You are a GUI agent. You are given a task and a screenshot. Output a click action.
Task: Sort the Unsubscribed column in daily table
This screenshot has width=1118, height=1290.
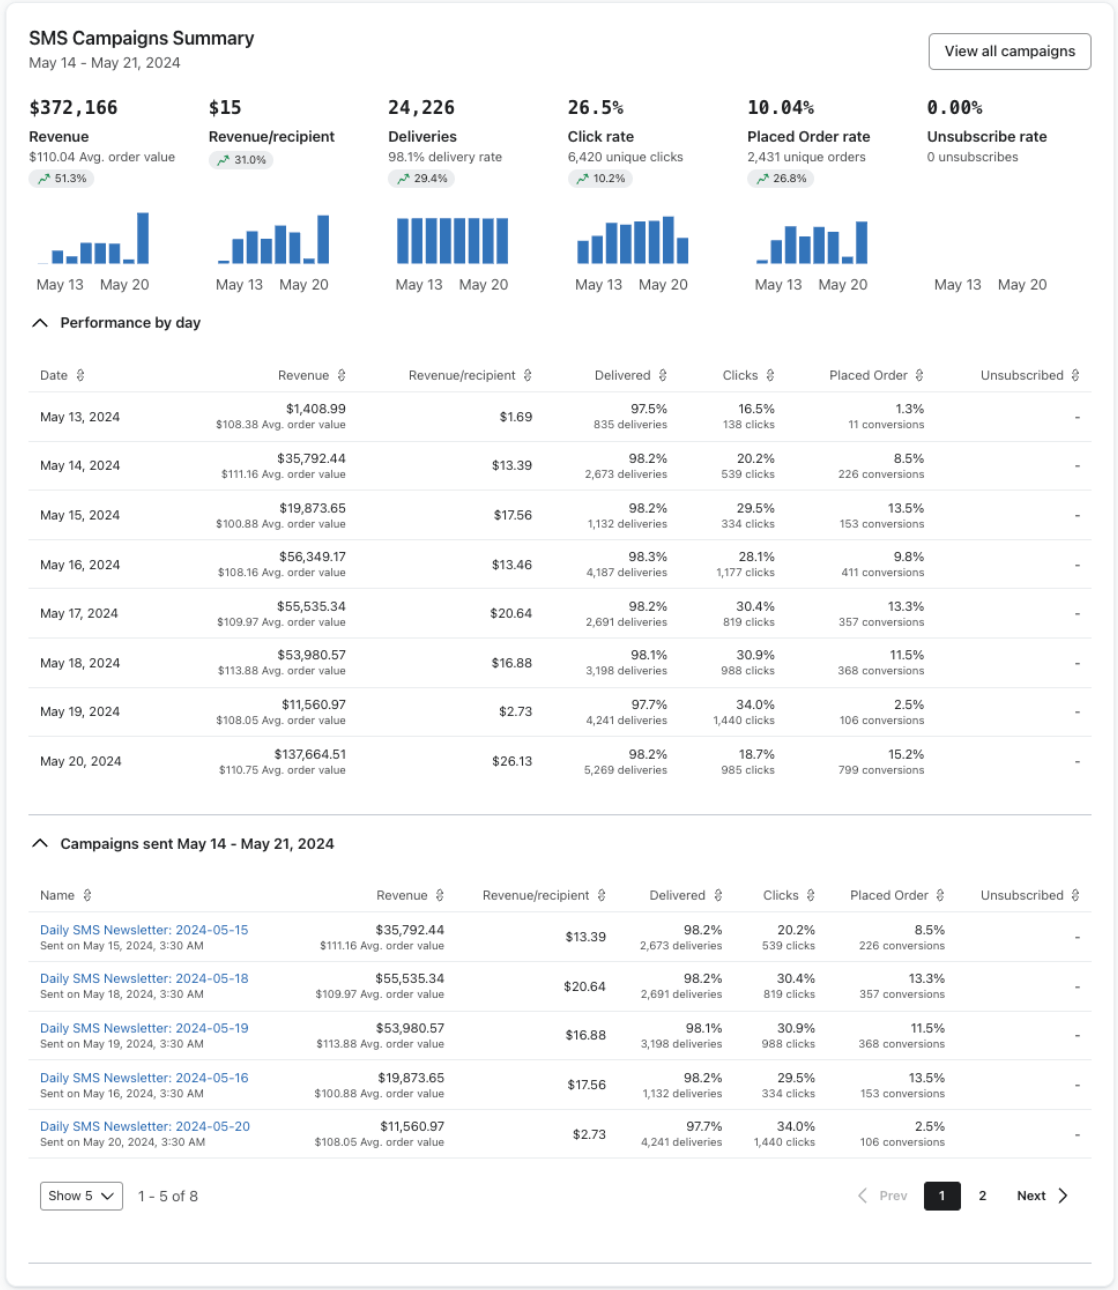[x=1075, y=375]
